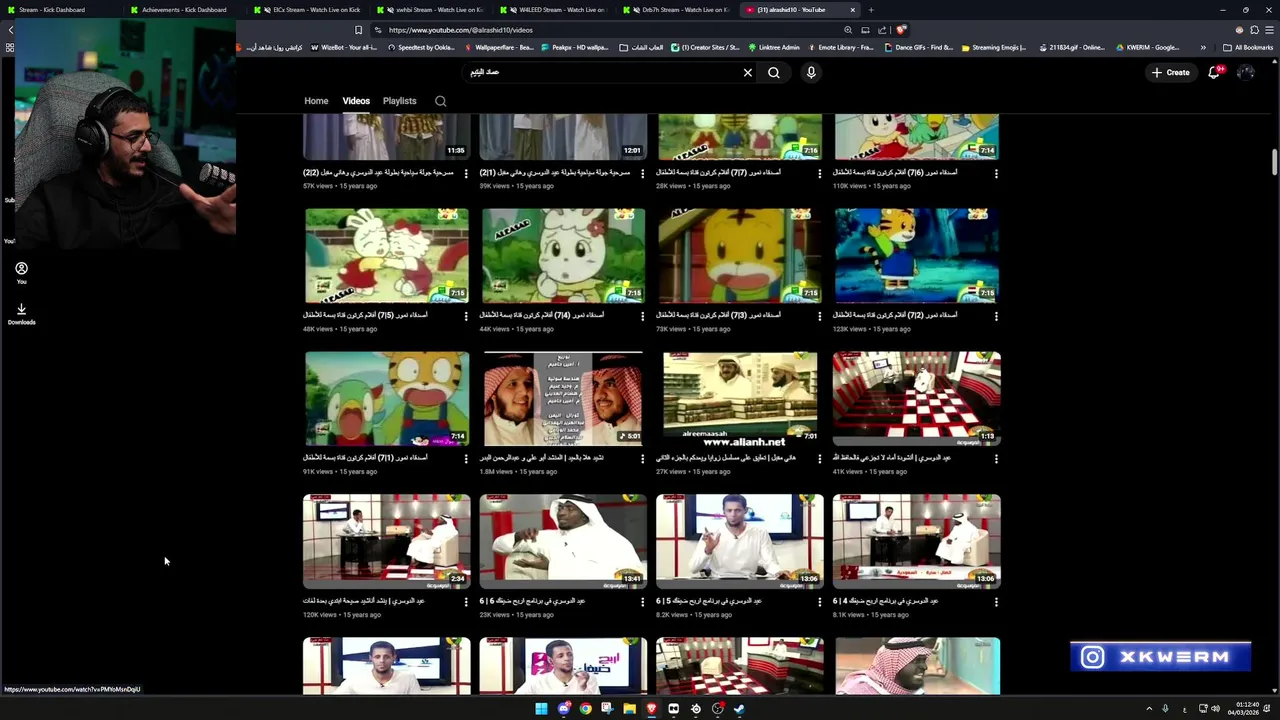Bookmark this page via address bar icon

click(358, 30)
